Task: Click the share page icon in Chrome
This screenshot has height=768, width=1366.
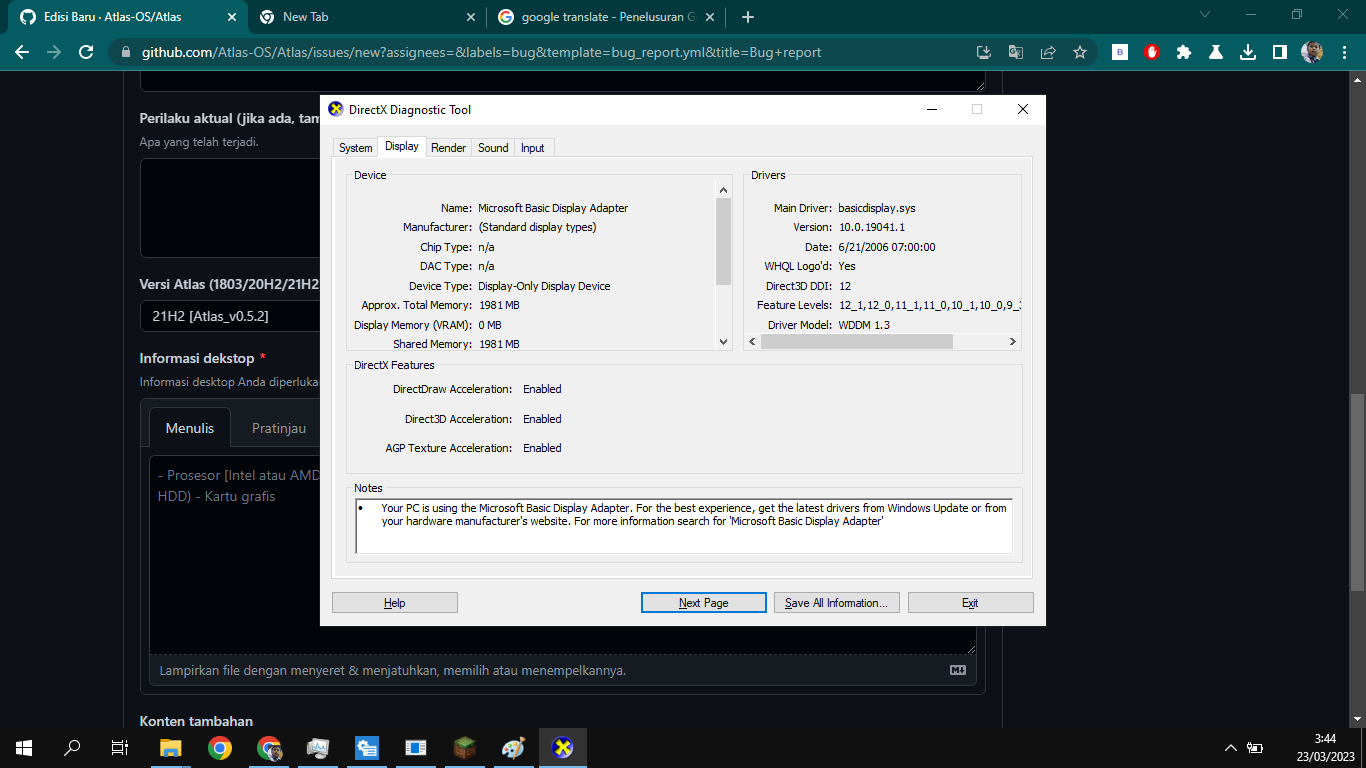Action: 1047,53
